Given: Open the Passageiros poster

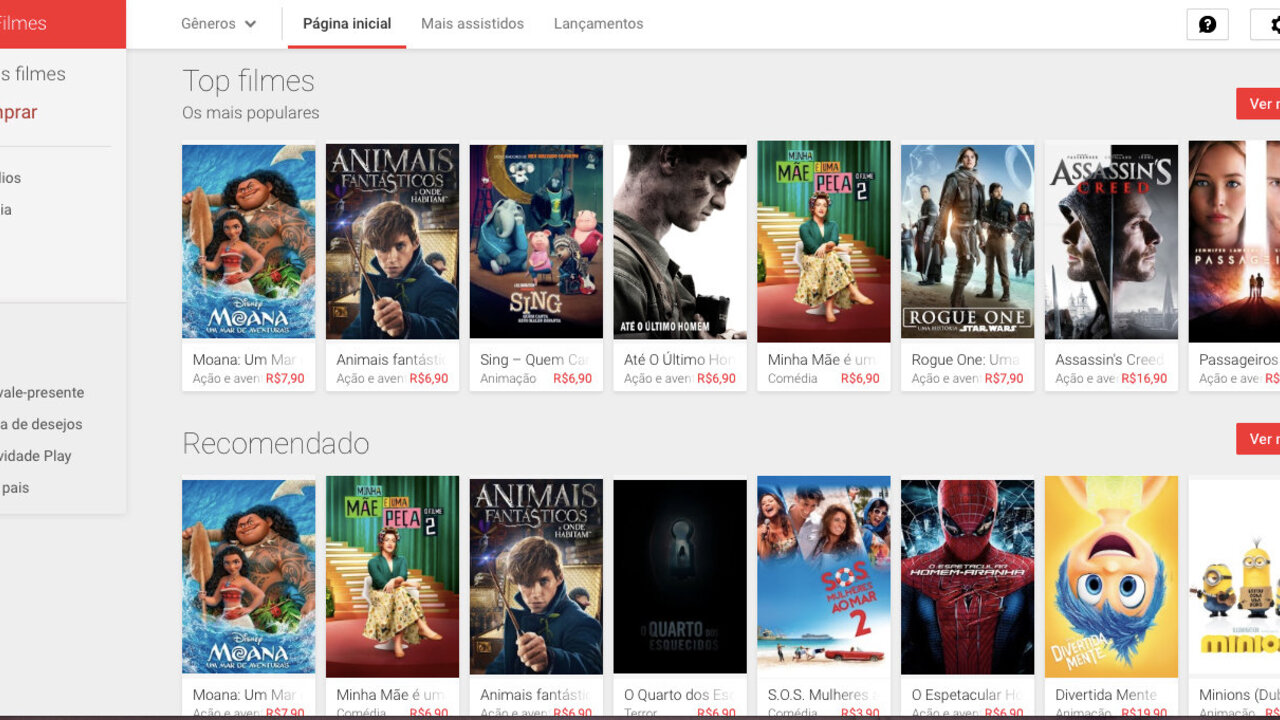Looking at the screenshot, I should [x=1234, y=241].
